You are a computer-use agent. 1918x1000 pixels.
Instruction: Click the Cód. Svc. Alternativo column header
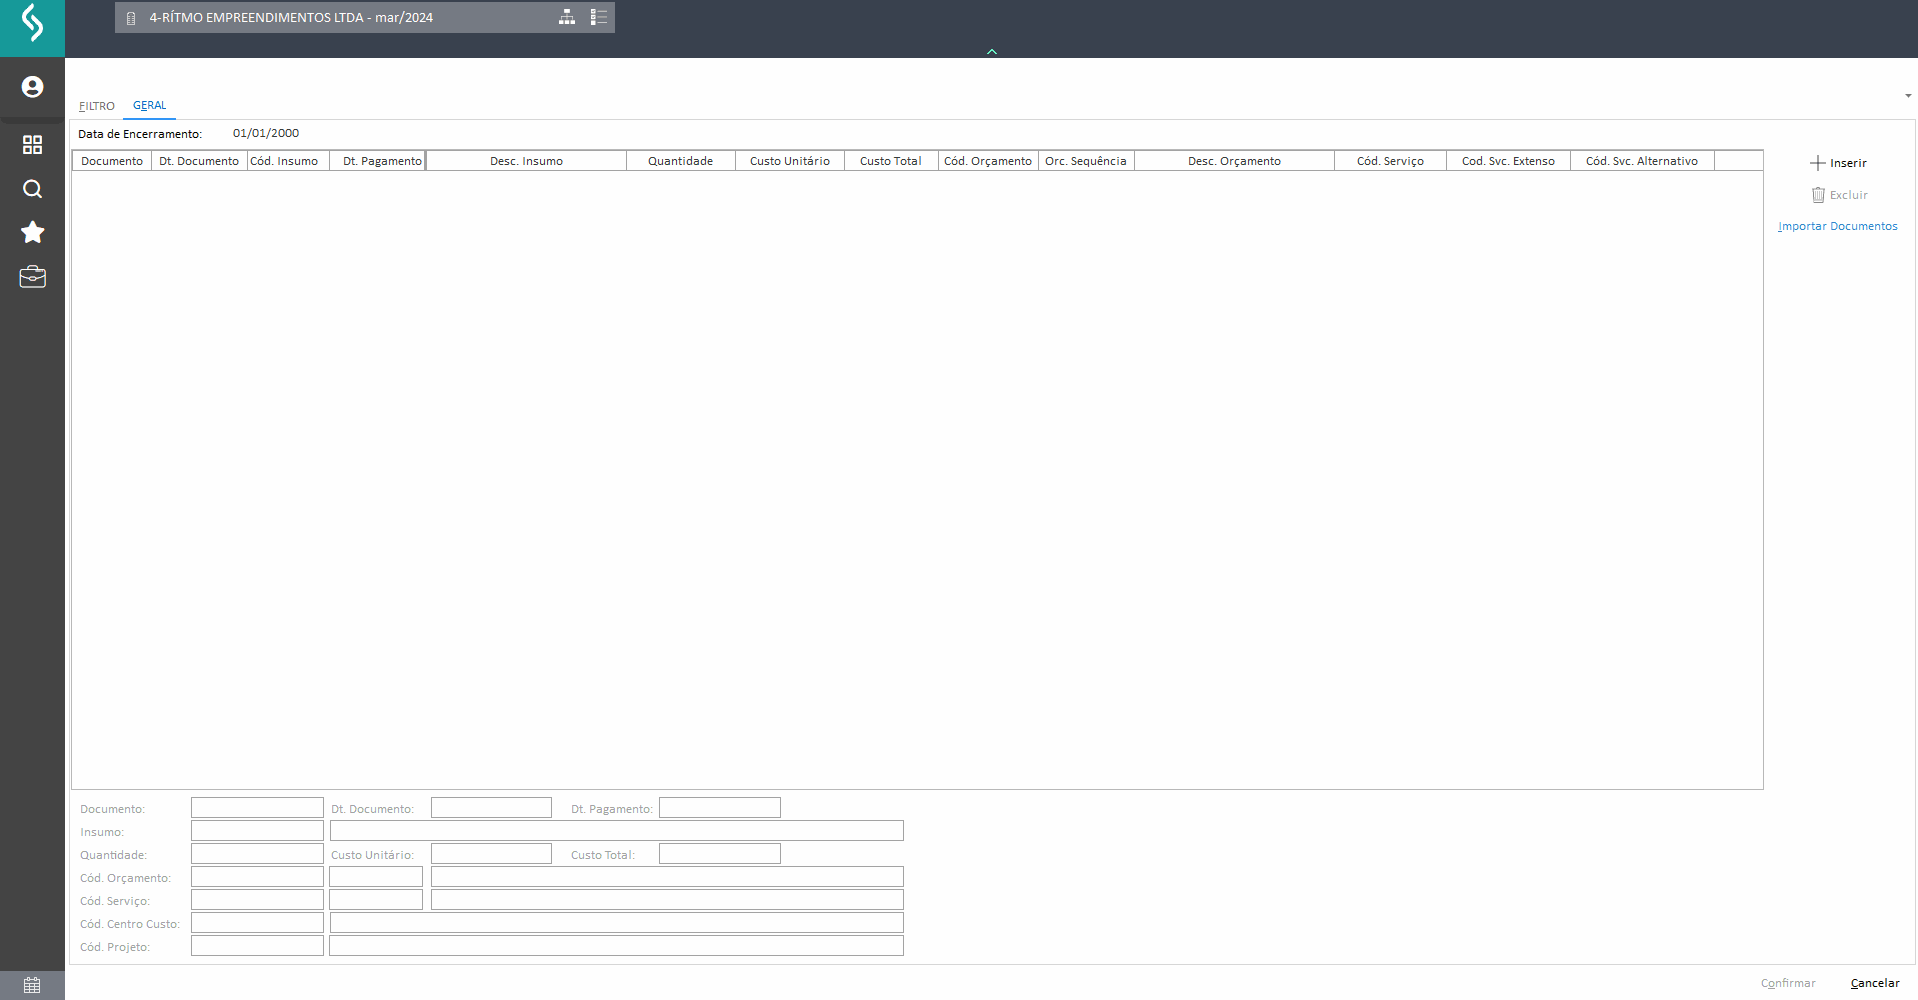(x=1642, y=161)
